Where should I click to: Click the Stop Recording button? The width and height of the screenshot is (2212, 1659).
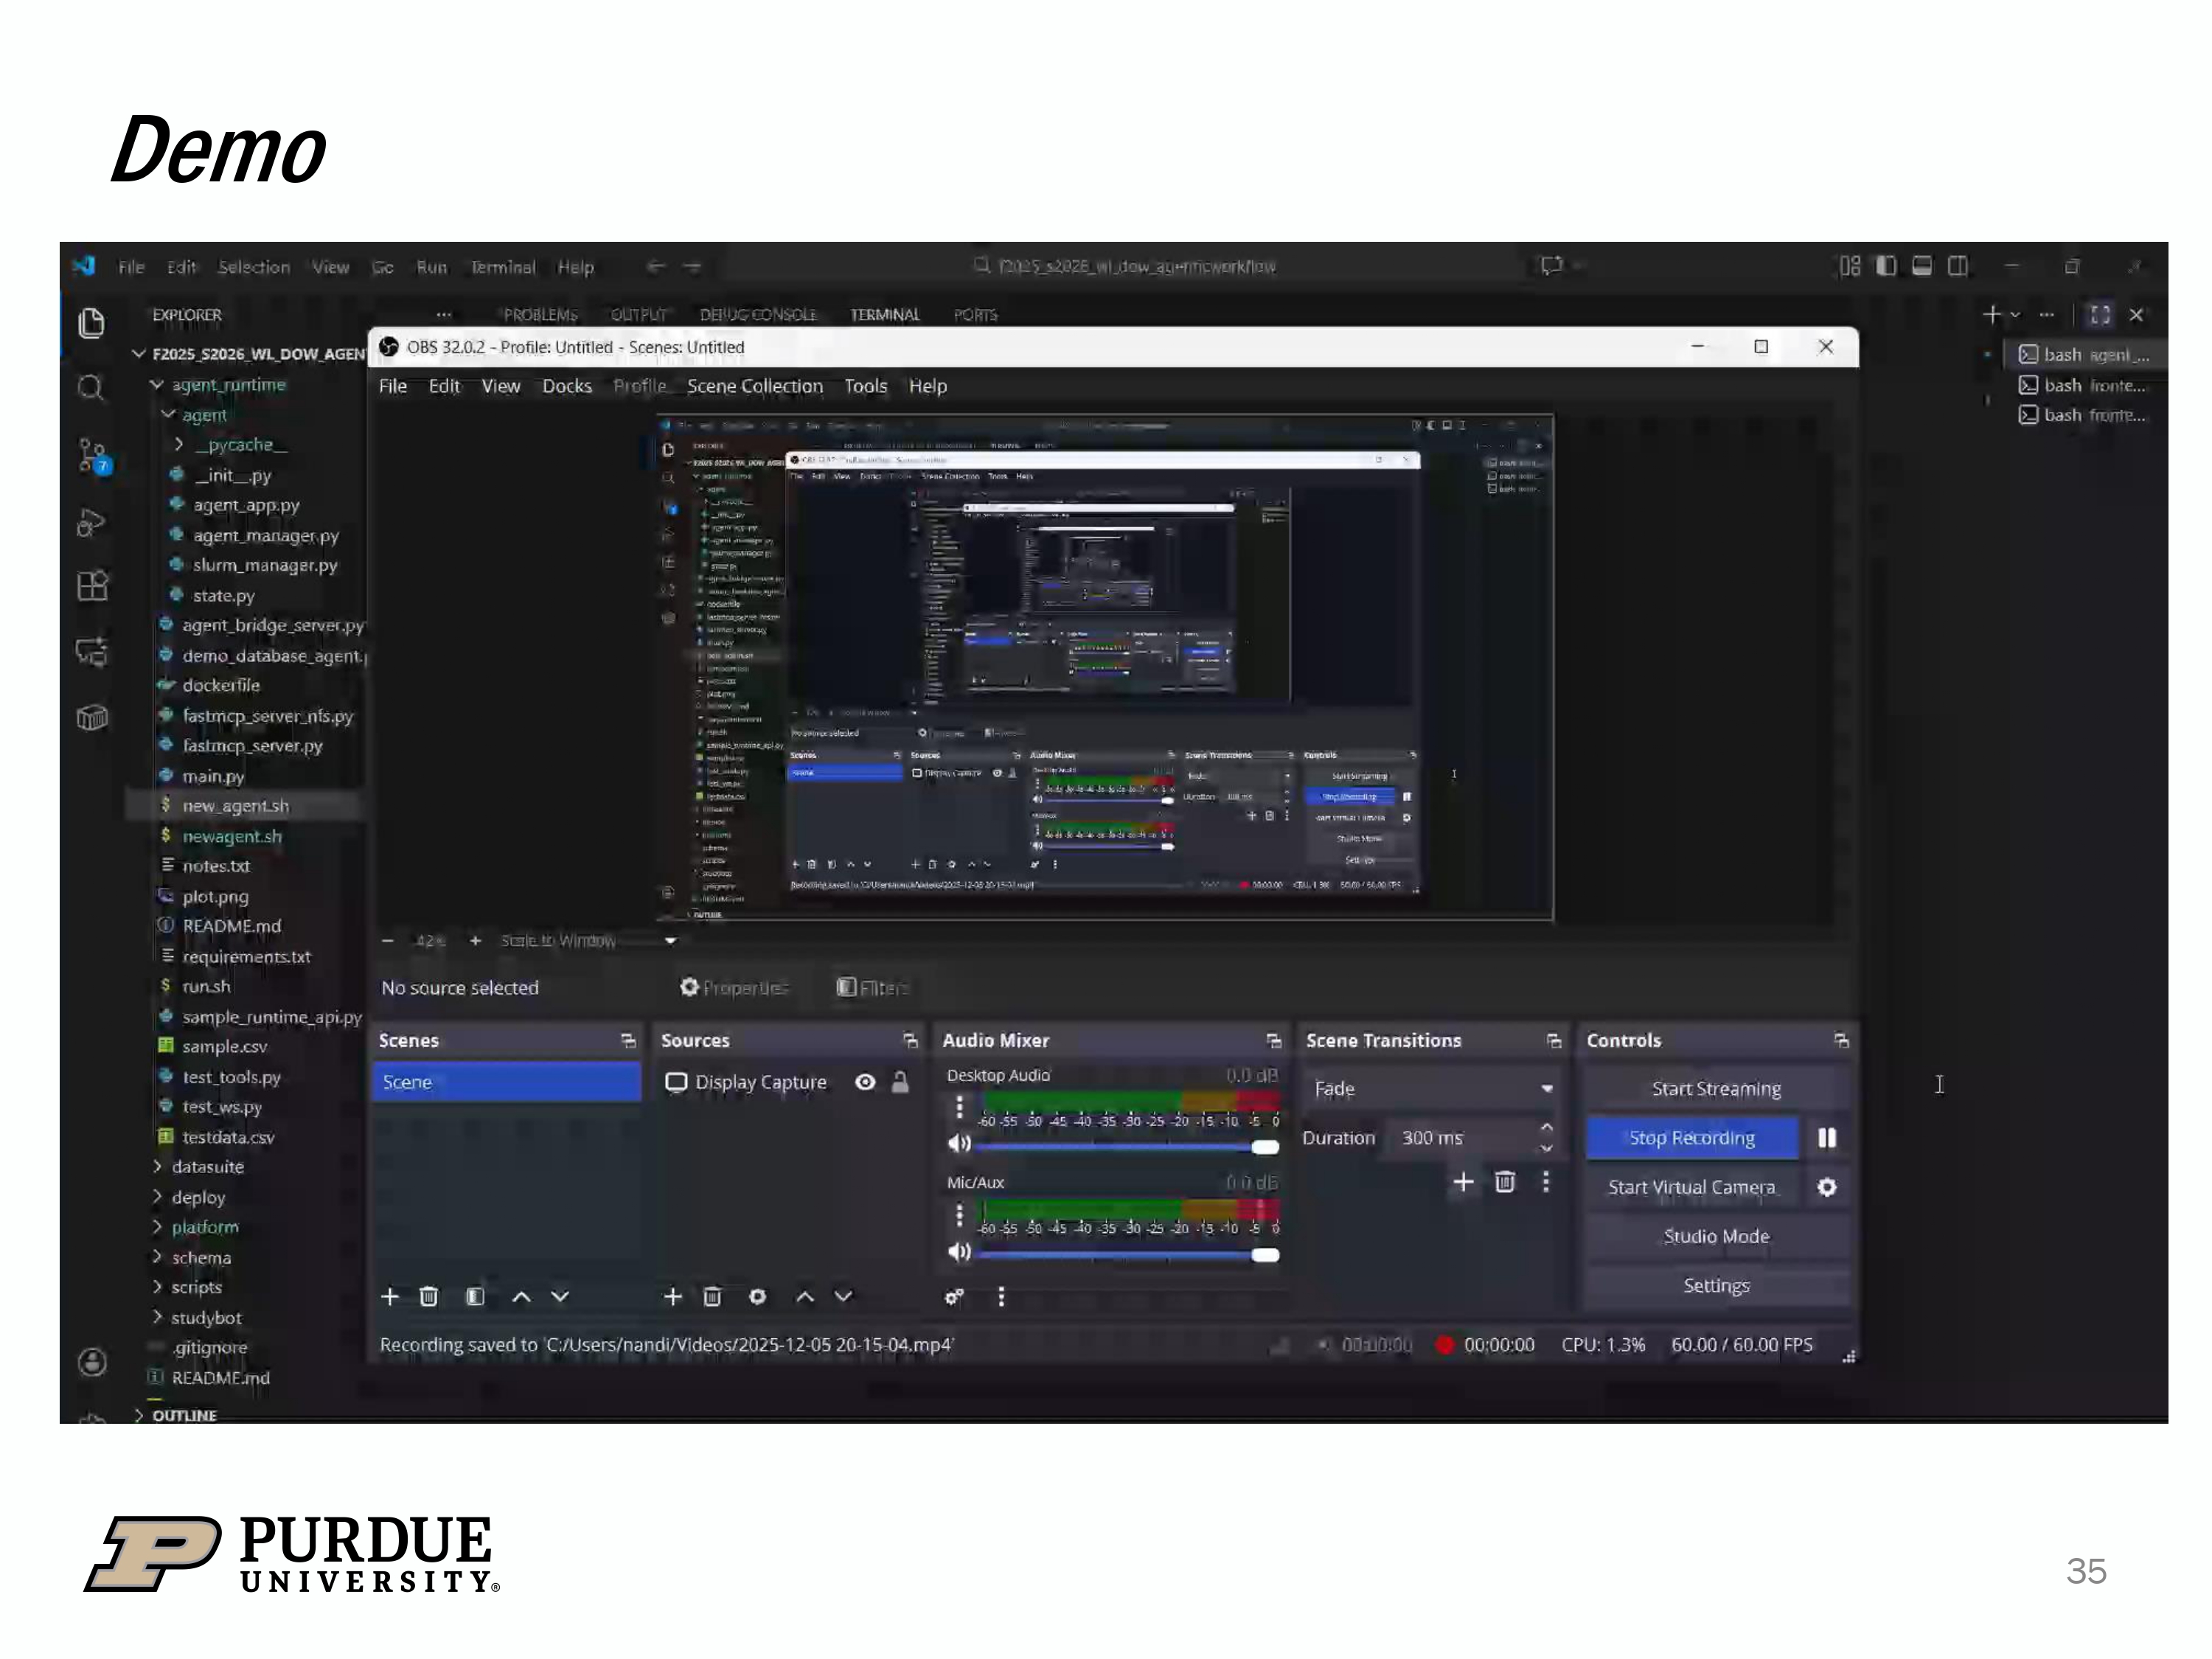tap(1691, 1138)
